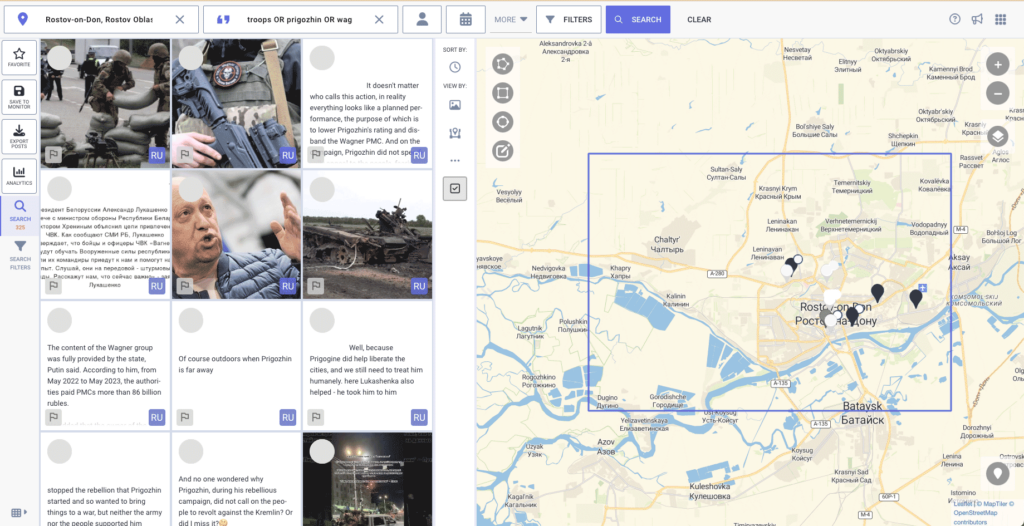Click the help question mark icon
1024x526 pixels.
pyautogui.click(x=955, y=19)
